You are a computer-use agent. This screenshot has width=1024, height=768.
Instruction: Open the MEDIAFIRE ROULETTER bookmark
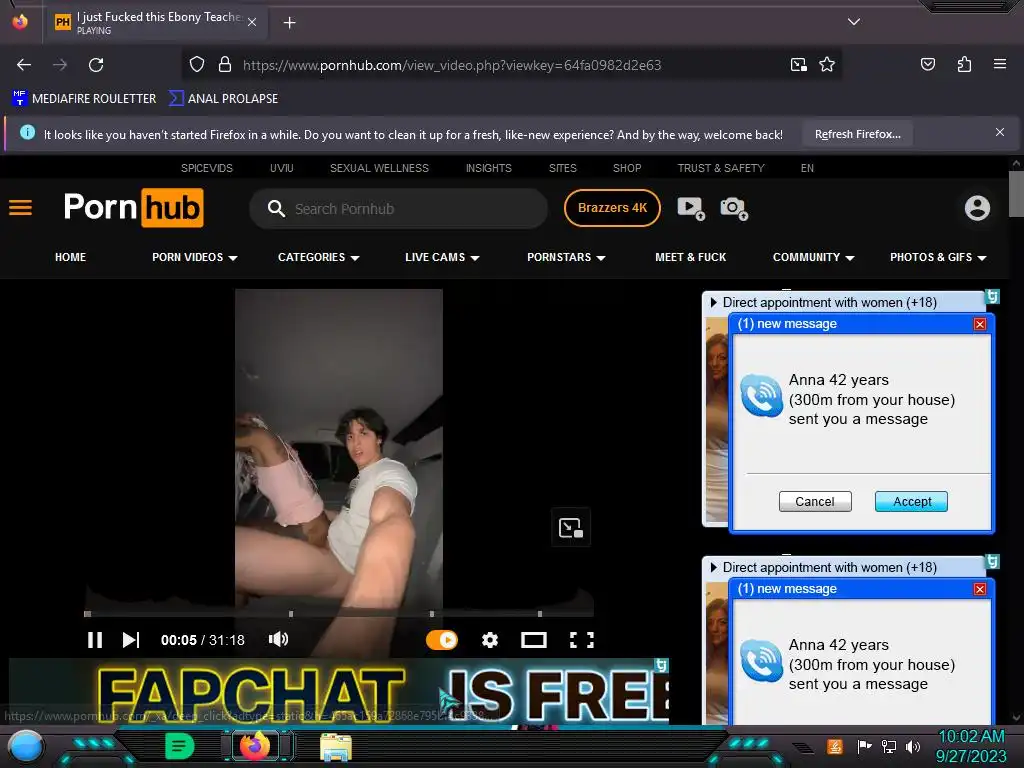(x=84, y=99)
